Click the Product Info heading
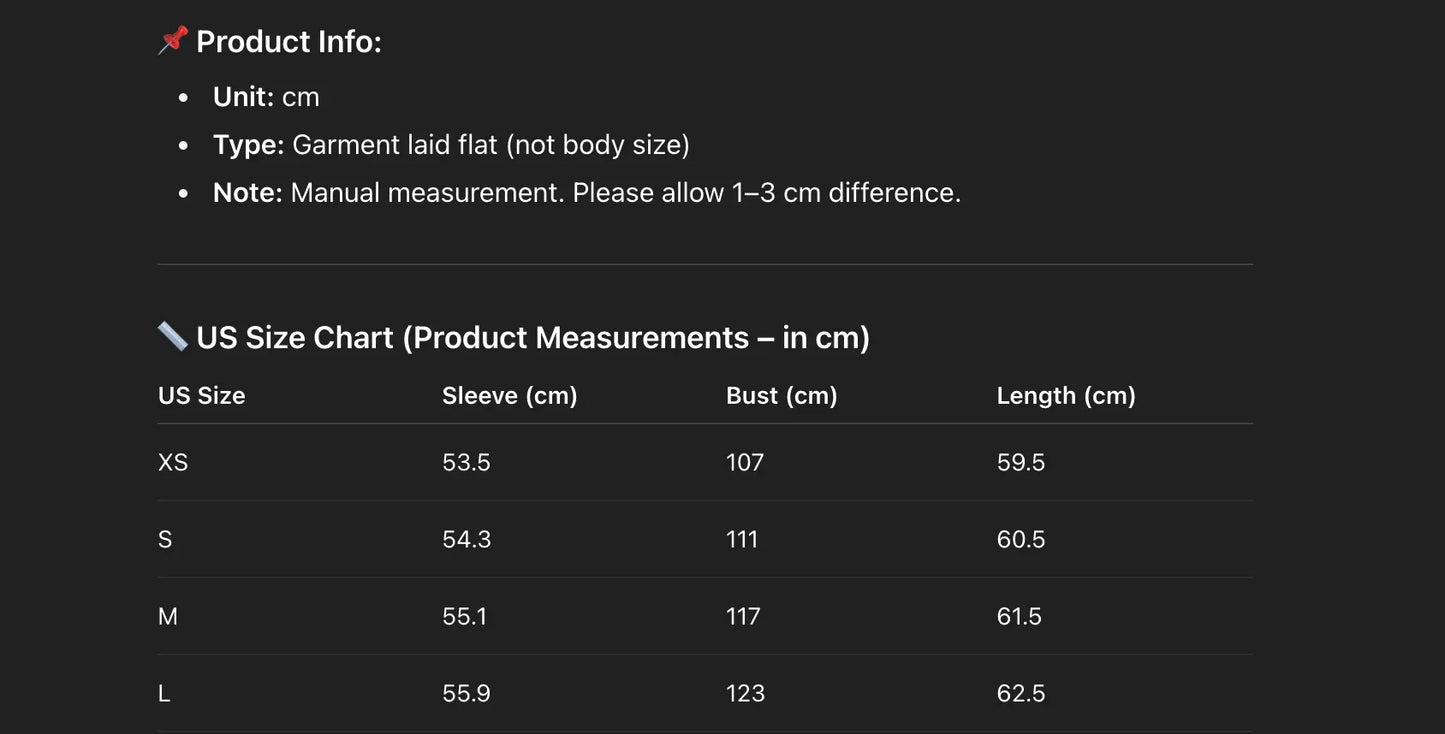The width and height of the screenshot is (1445, 734). 289,42
